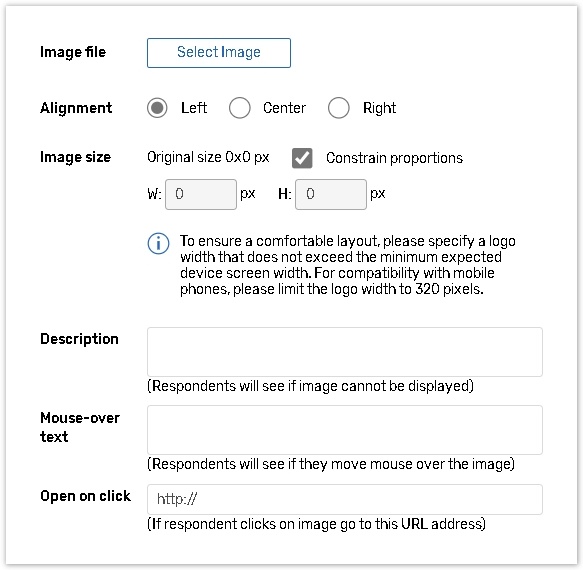Click the 'Left' label text

click(194, 108)
